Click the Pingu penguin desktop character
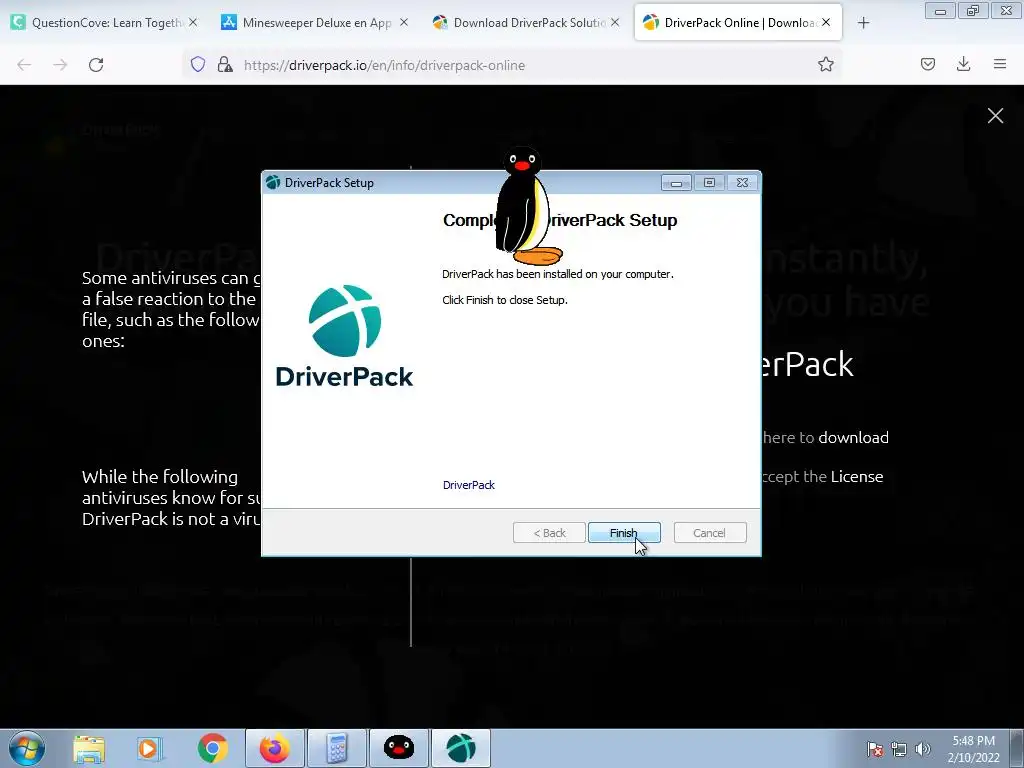The width and height of the screenshot is (1024, 768). 528,206
